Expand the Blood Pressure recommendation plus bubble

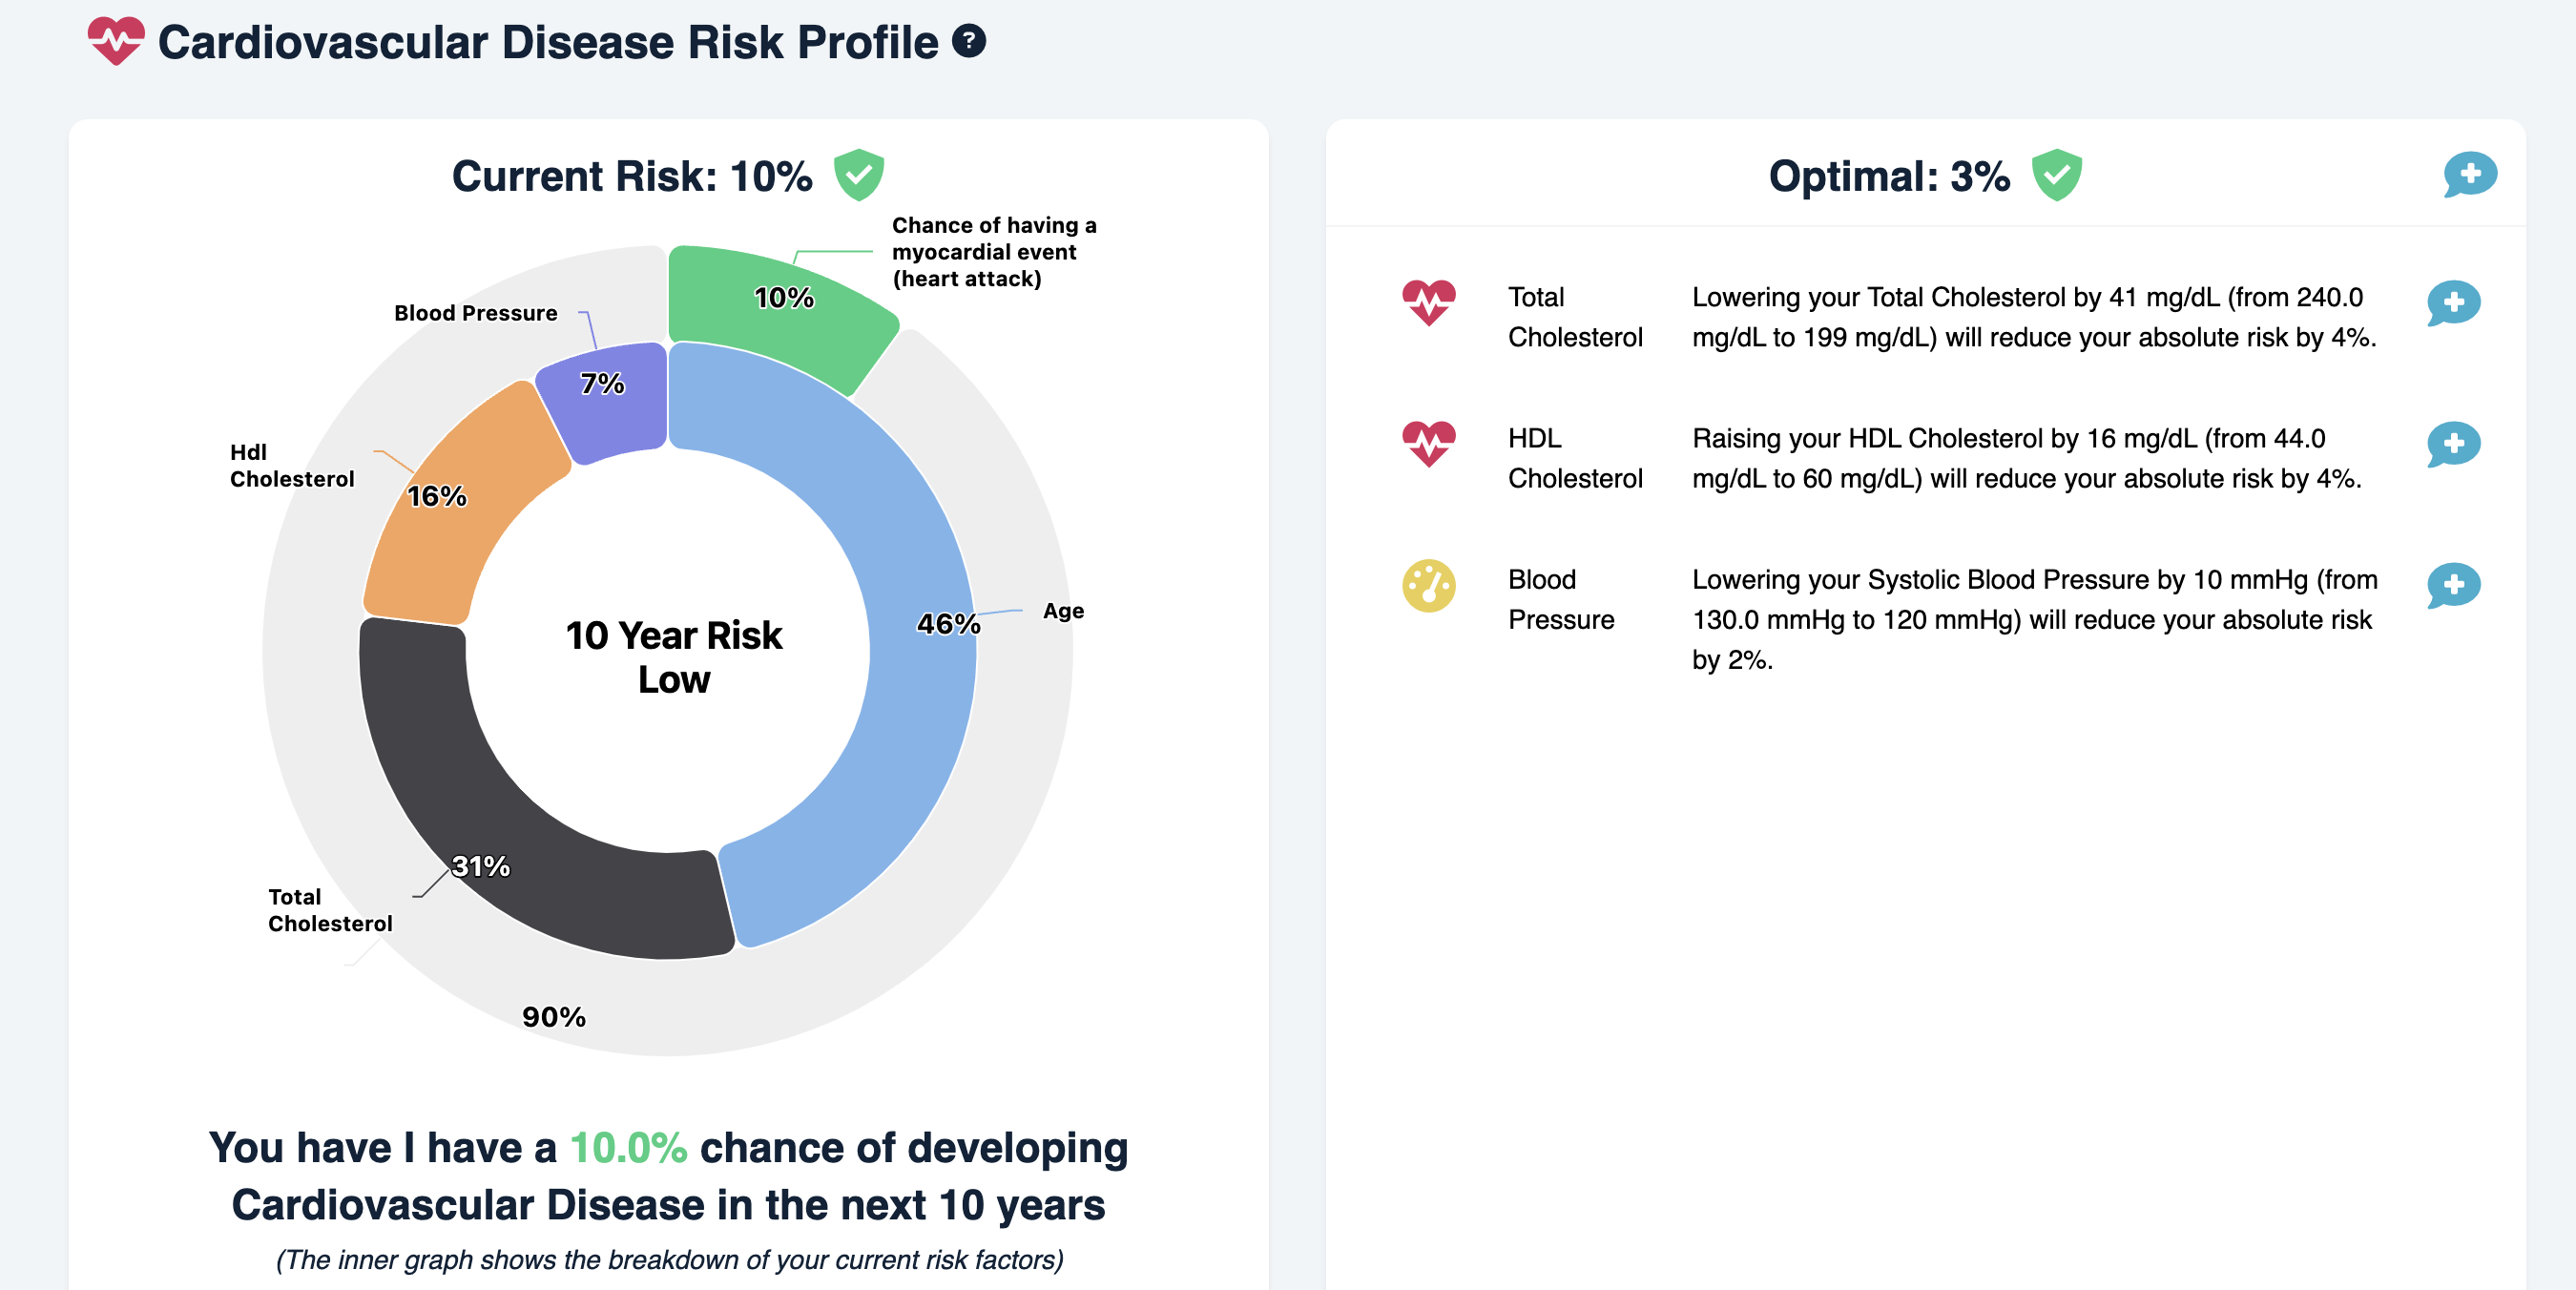[x=2453, y=585]
